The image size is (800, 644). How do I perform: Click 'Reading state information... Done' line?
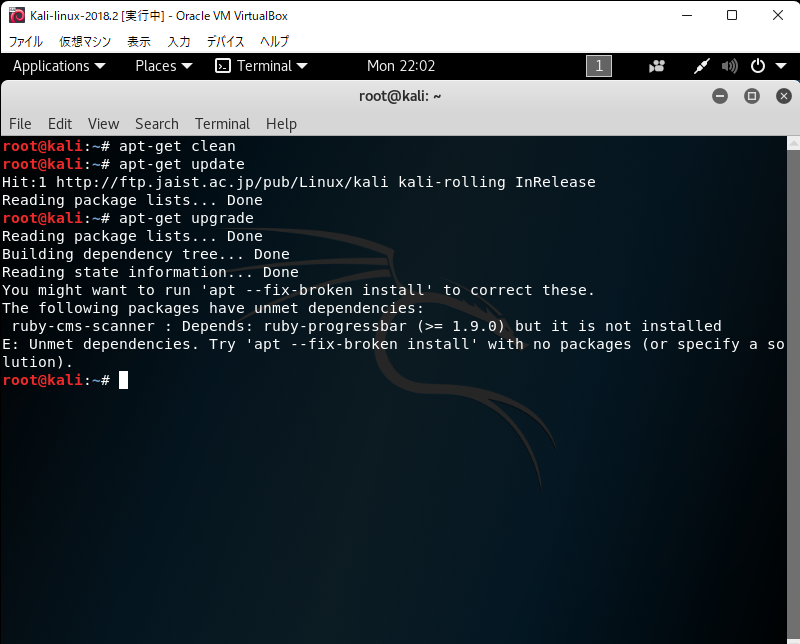pyautogui.click(x=151, y=272)
